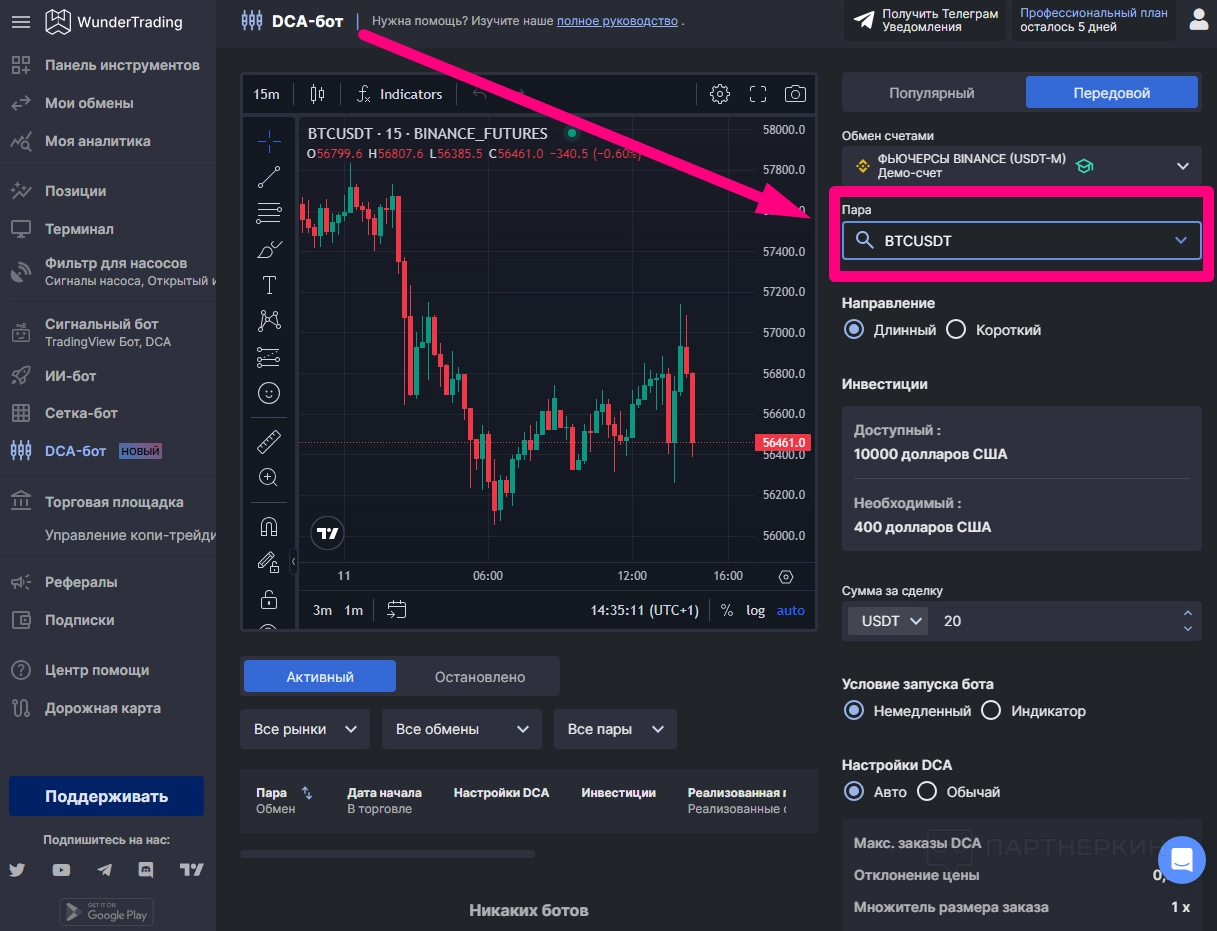Show the Активный bots tab
Screen dimensions: 1217x931
click(x=320, y=677)
